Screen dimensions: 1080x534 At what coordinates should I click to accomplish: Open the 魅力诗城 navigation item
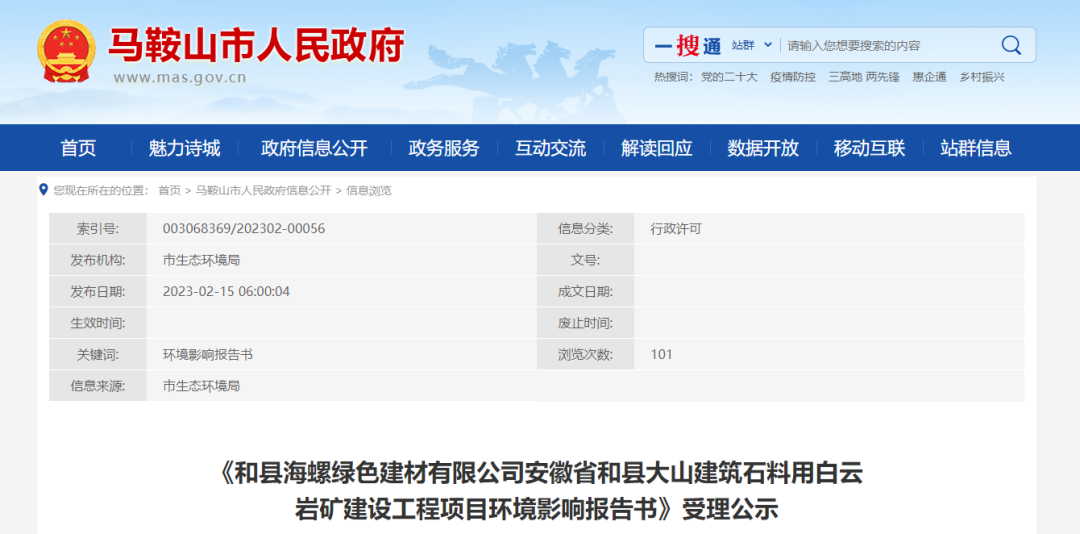click(184, 147)
